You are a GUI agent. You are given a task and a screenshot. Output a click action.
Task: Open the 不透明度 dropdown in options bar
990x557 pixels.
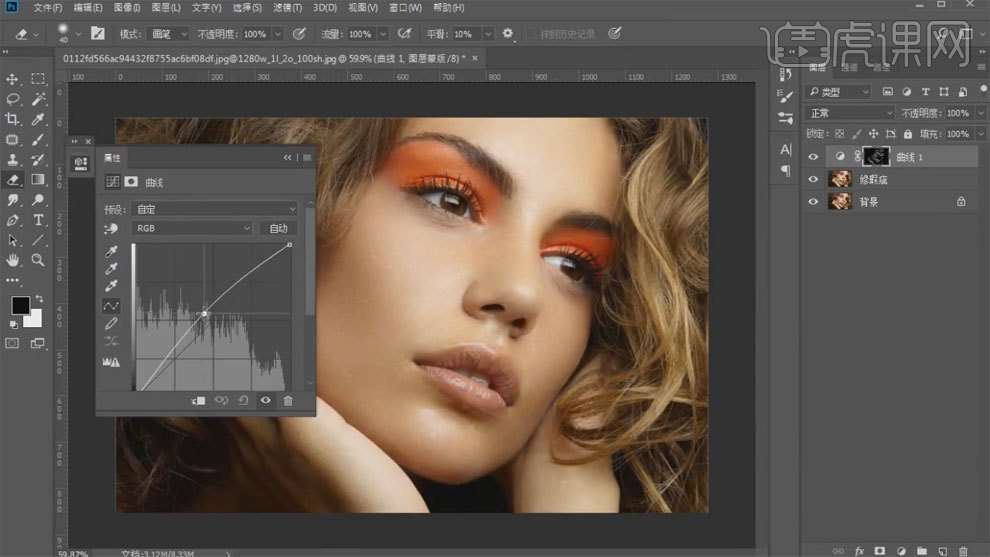tap(278, 34)
